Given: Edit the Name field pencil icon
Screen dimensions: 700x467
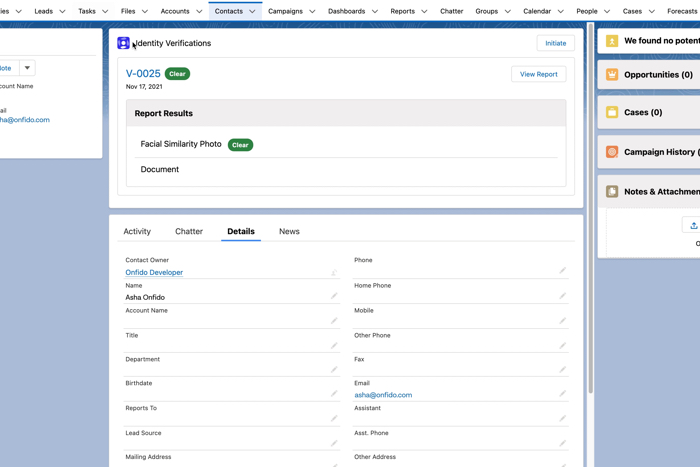Looking at the screenshot, I should (334, 296).
